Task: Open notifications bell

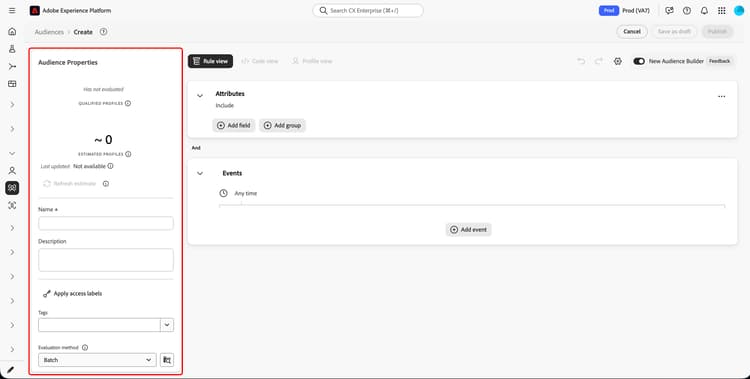Action: 704,11
